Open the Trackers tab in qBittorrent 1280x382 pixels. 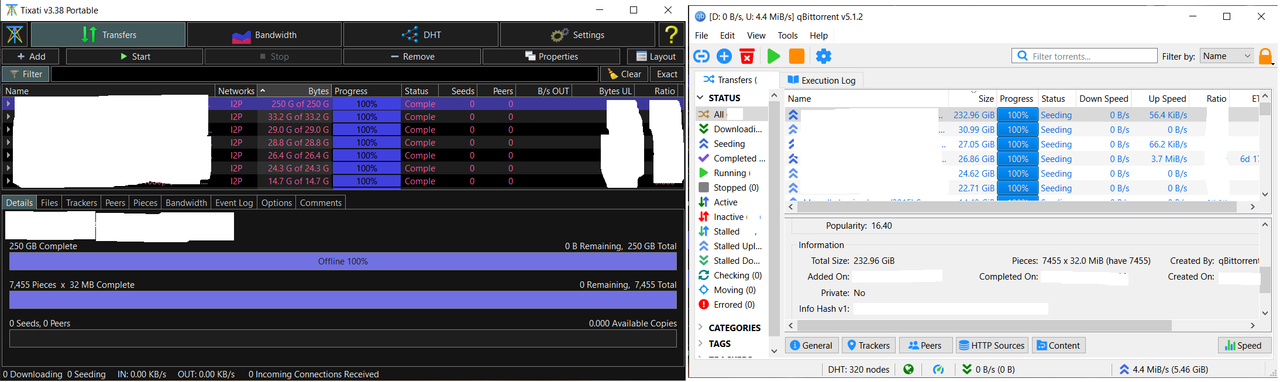pyautogui.click(x=868, y=345)
